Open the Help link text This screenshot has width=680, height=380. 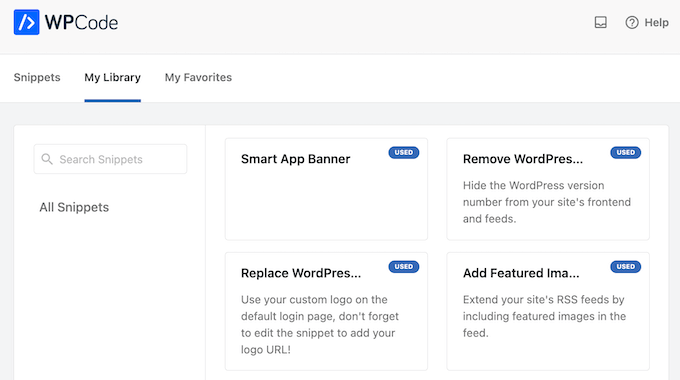pos(656,23)
